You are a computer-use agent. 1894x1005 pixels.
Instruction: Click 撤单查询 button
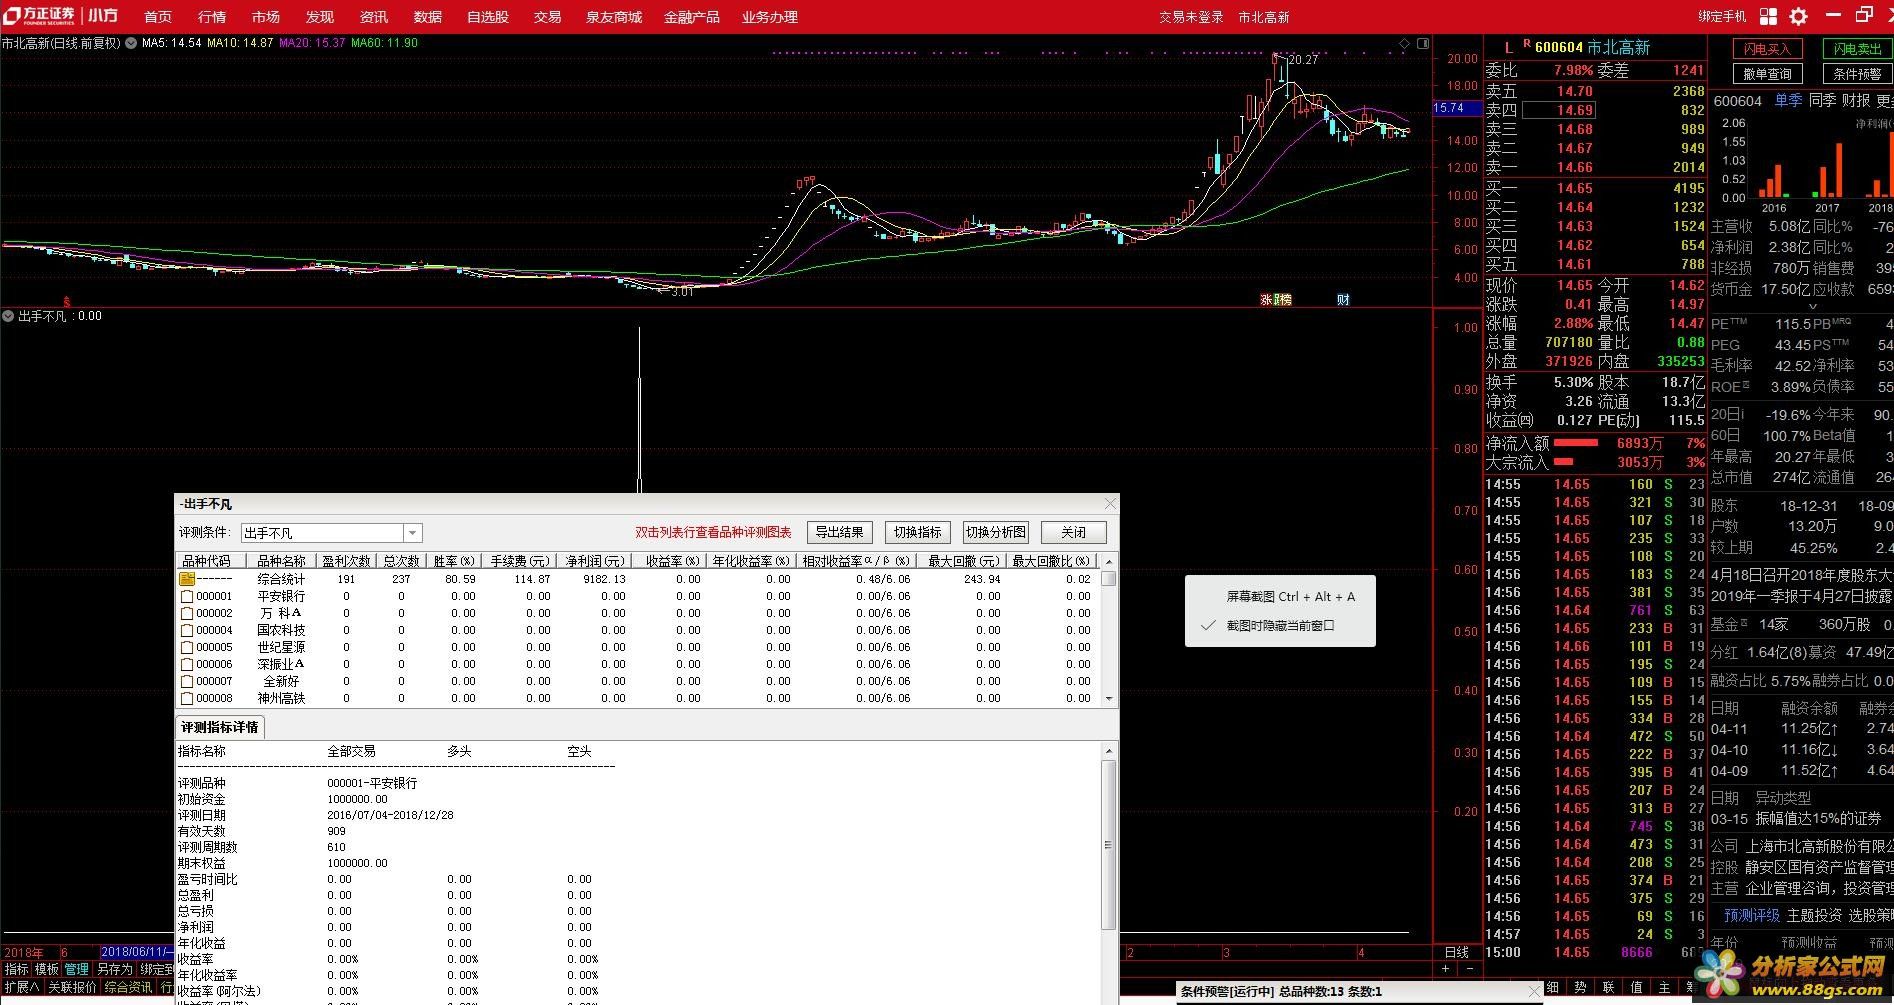[x=1767, y=74]
